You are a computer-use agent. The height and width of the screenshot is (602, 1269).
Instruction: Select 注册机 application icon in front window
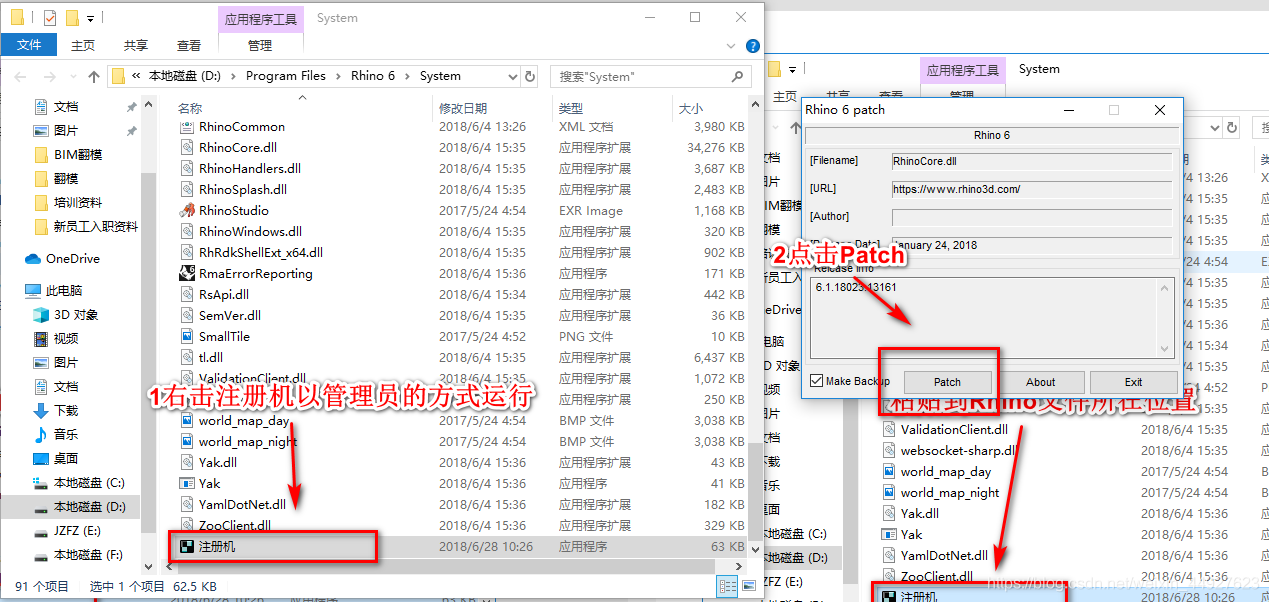[186, 547]
